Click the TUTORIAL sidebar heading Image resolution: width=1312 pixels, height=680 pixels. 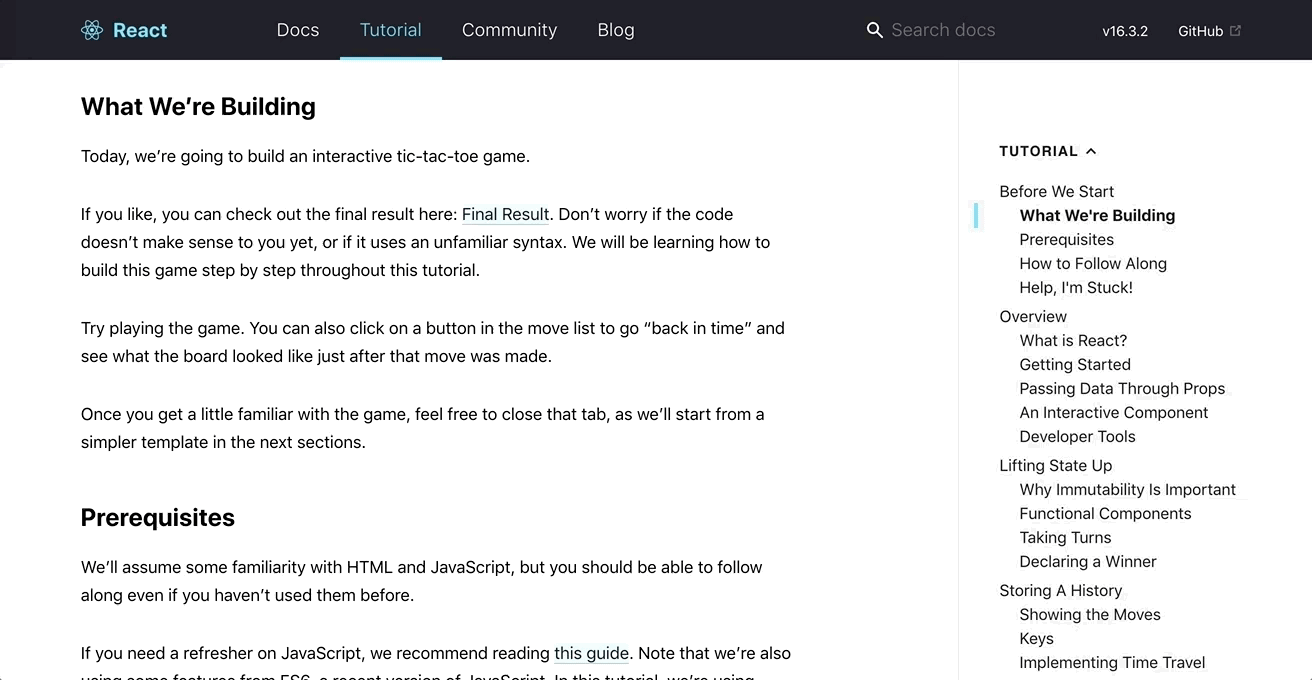point(1038,151)
